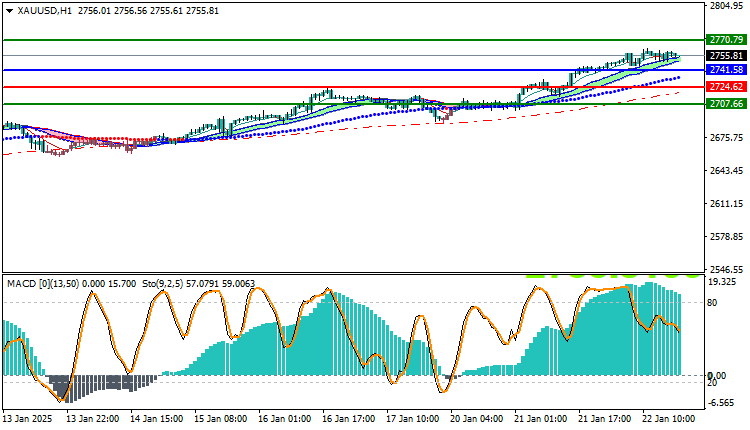Click the 21 Jan 01:00 time label
Image resolution: width=750 pixels, height=430 pixels.
click(x=541, y=419)
